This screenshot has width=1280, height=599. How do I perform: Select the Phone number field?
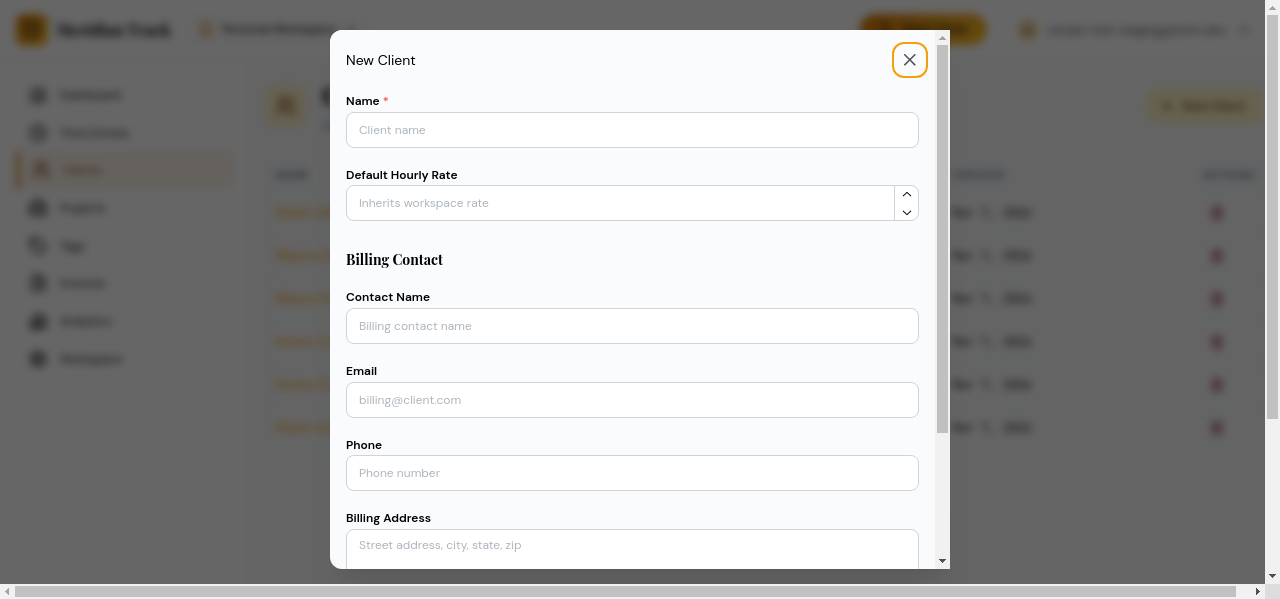click(632, 473)
